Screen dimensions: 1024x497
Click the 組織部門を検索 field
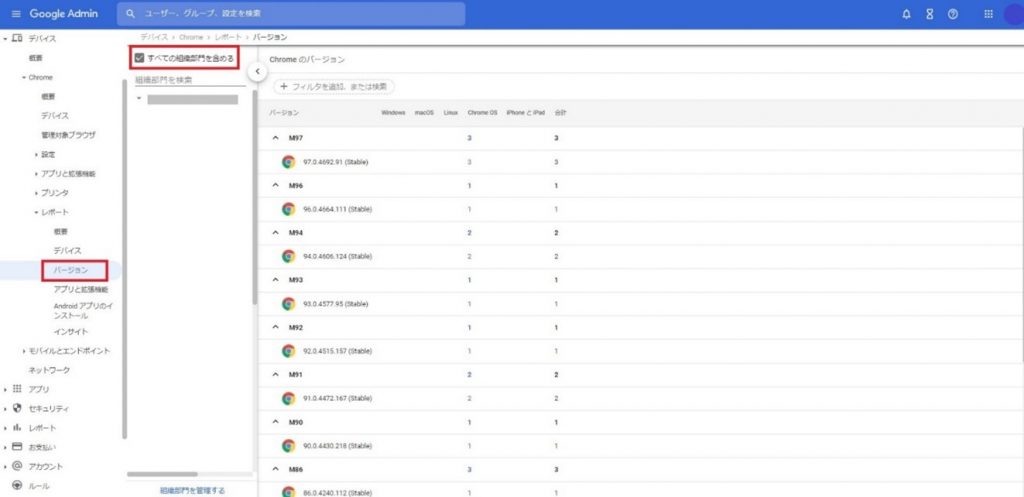190,80
